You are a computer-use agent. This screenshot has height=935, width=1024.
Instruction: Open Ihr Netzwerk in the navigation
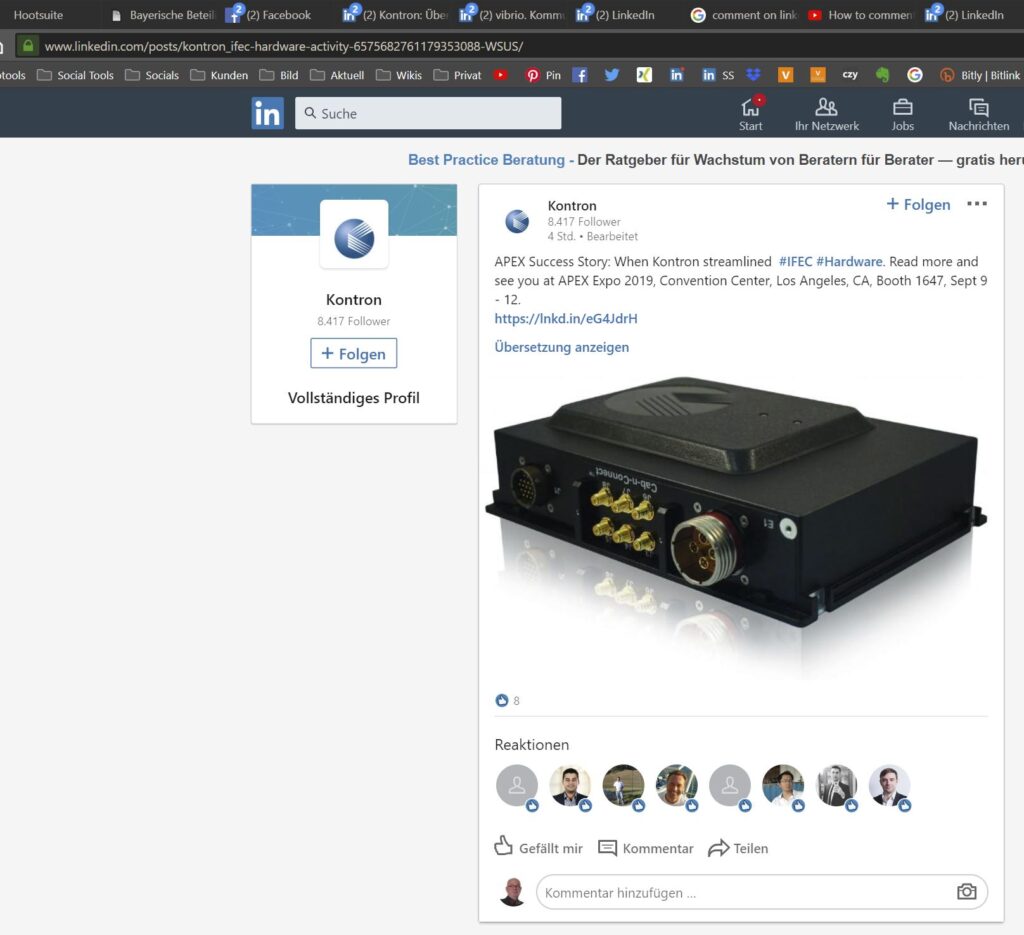tap(826, 108)
